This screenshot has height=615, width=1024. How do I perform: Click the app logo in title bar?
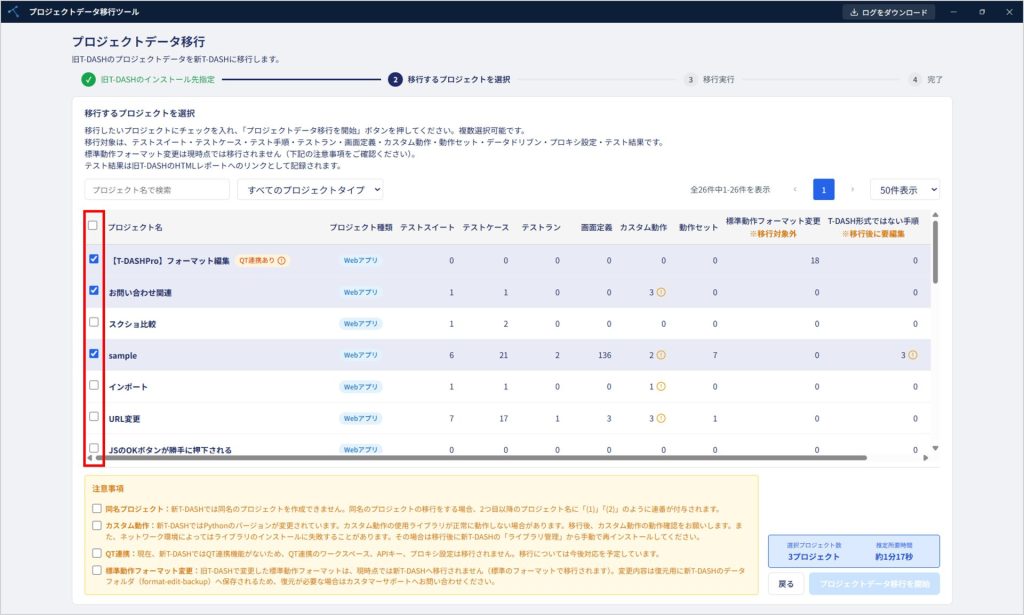[13, 12]
